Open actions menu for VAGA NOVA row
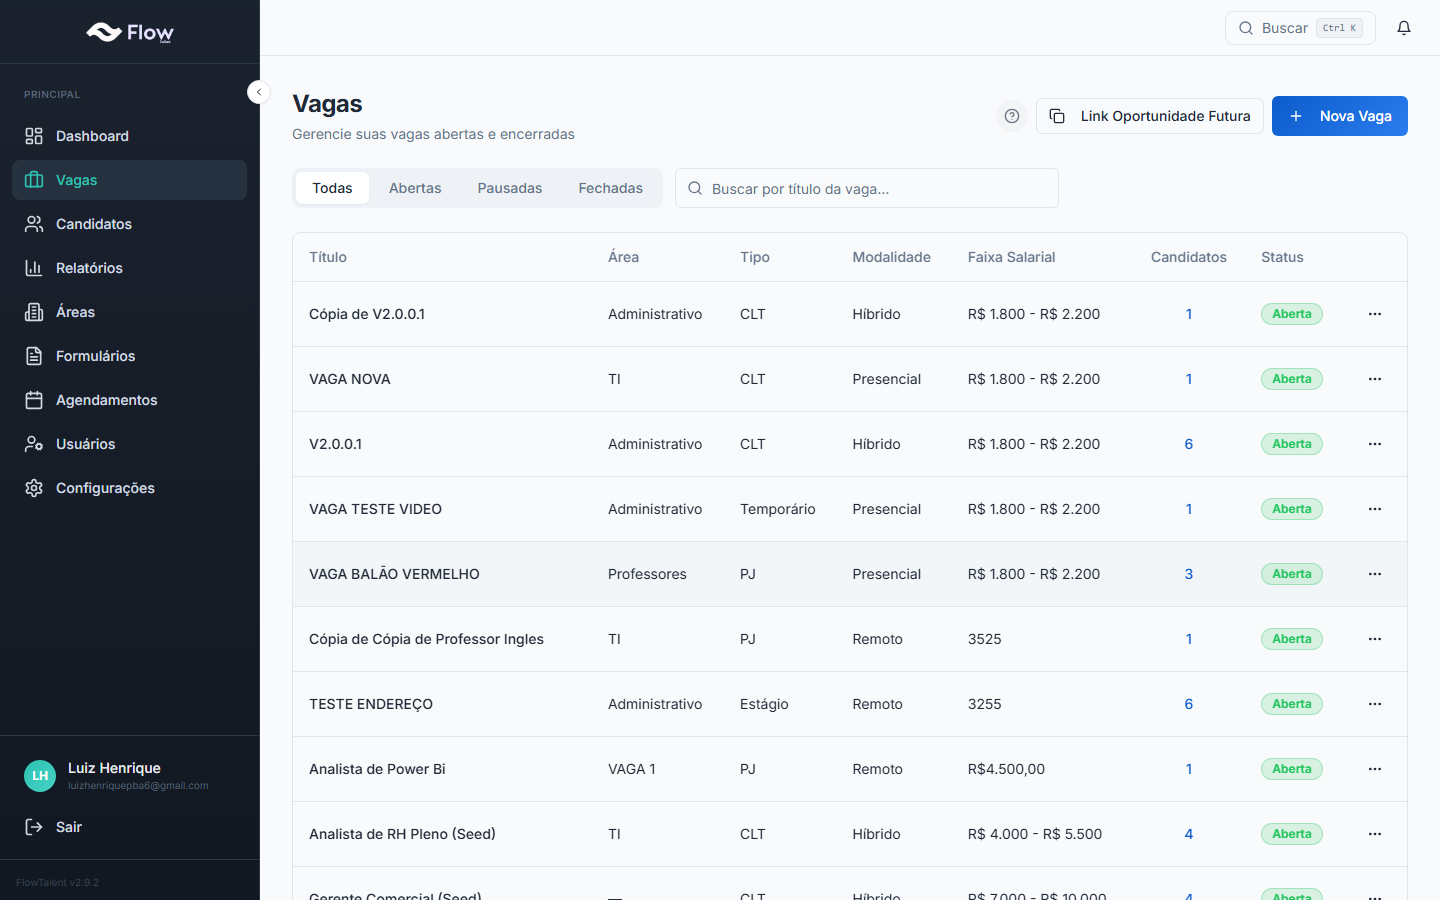 click(x=1375, y=379)
